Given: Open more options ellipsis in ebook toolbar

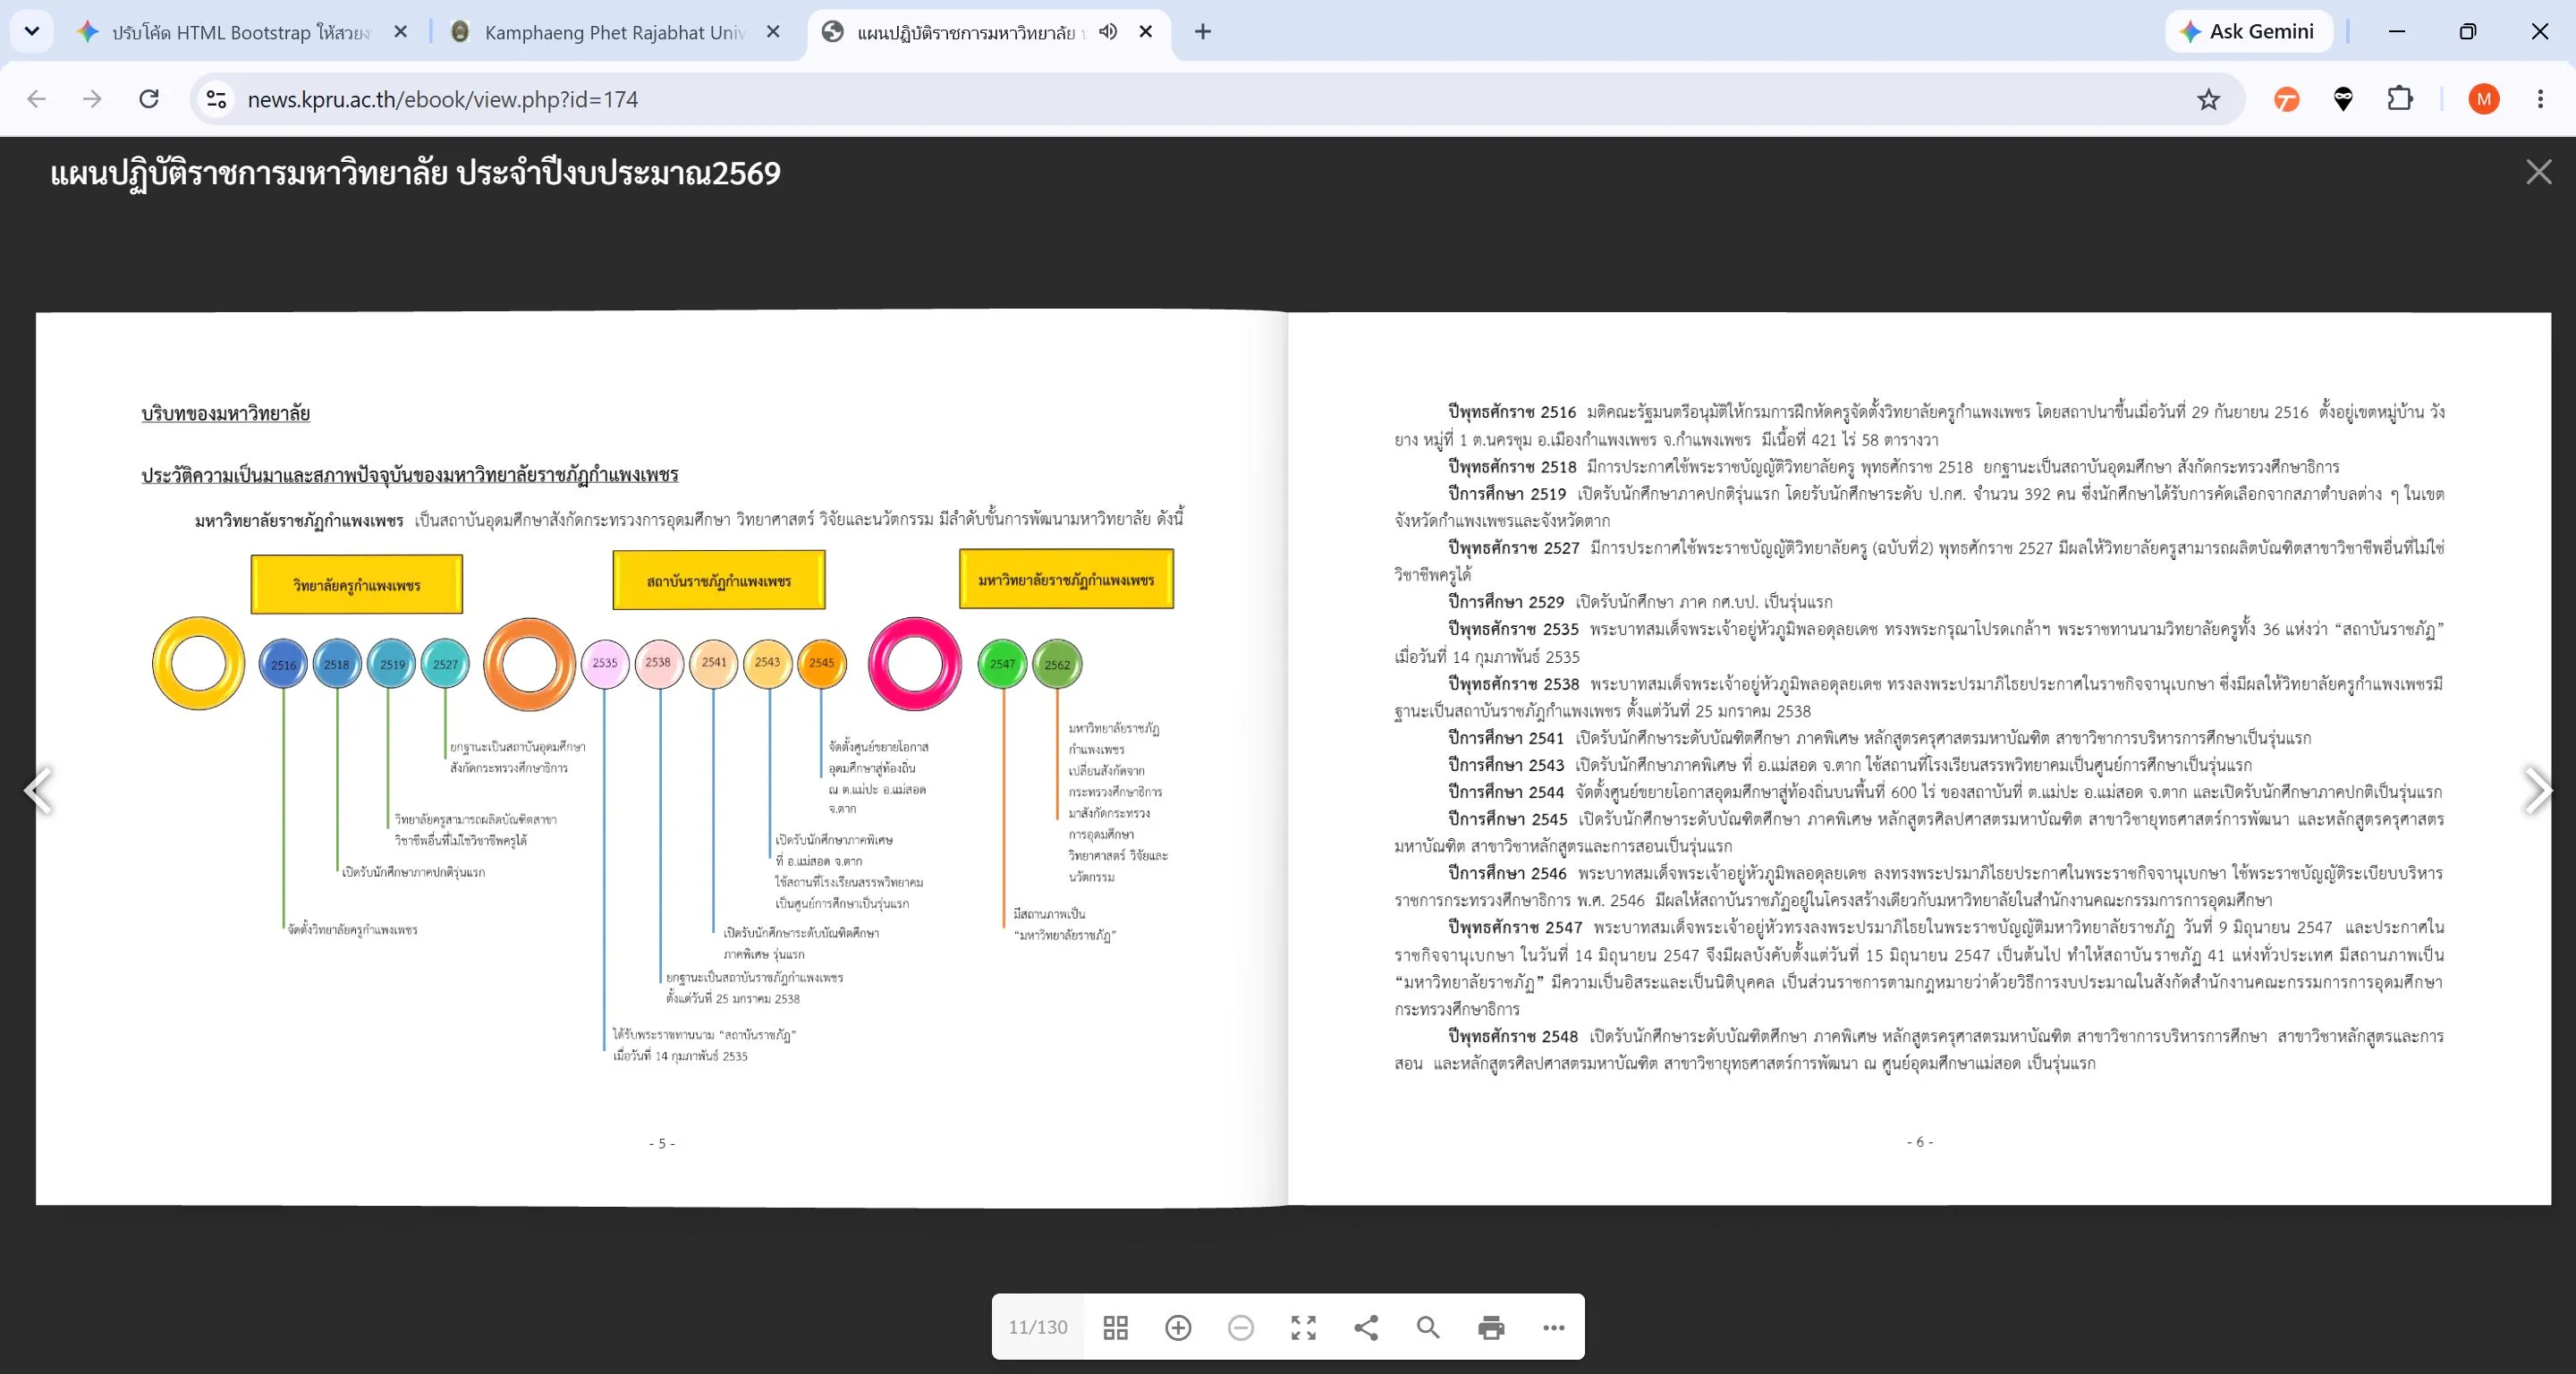Looking at the screenshot, I should point(1553,1327).
